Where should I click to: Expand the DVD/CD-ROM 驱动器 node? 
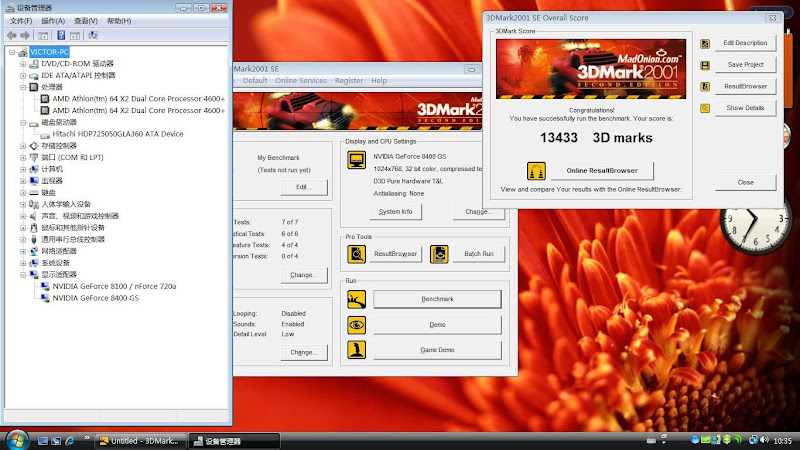pos(23,63)
